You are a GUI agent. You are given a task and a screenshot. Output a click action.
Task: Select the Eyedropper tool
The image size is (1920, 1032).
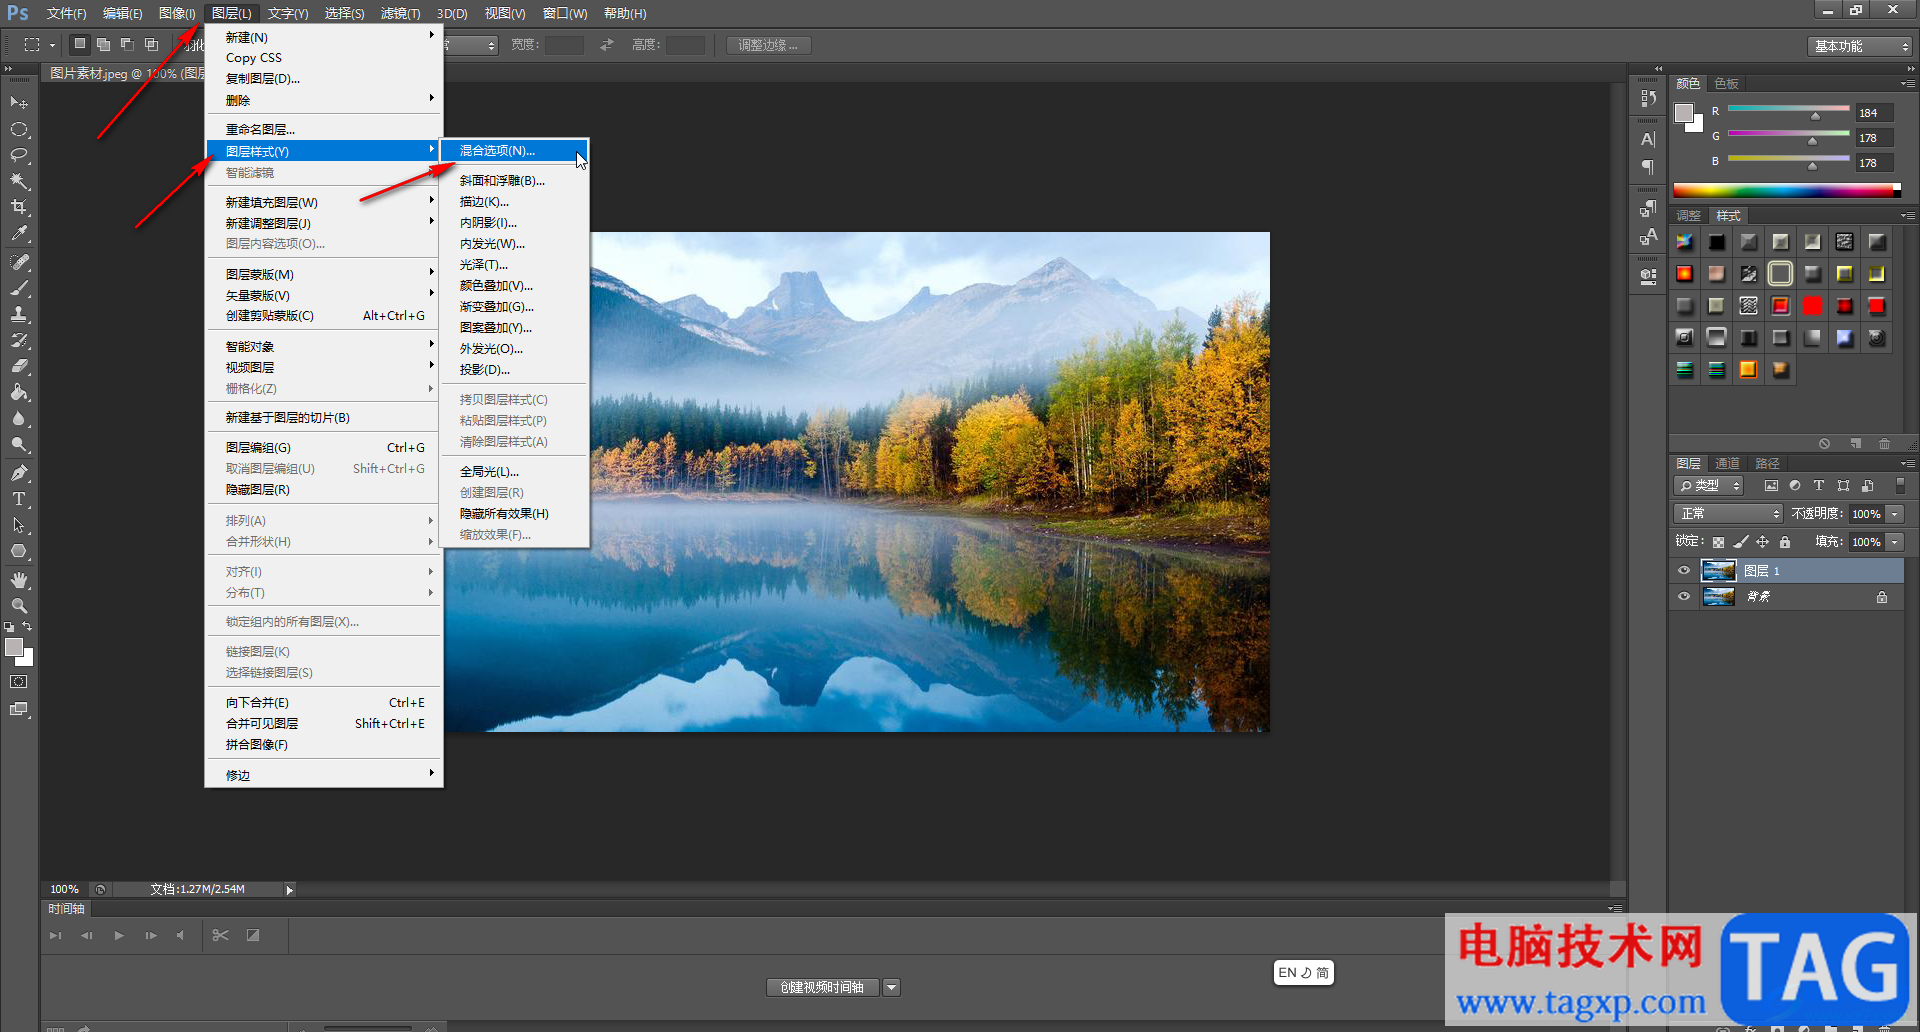pos(19,234)
